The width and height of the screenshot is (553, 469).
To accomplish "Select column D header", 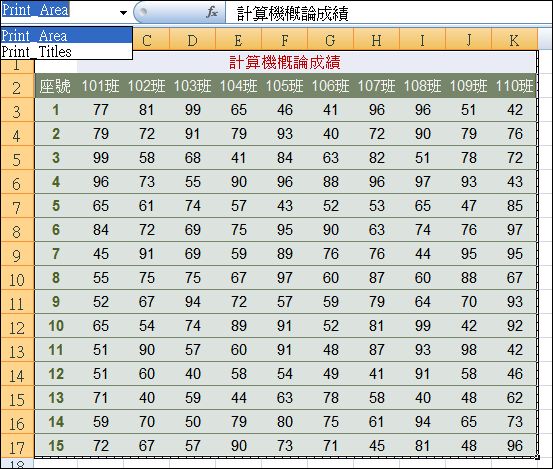I will (x=193, y=40).
